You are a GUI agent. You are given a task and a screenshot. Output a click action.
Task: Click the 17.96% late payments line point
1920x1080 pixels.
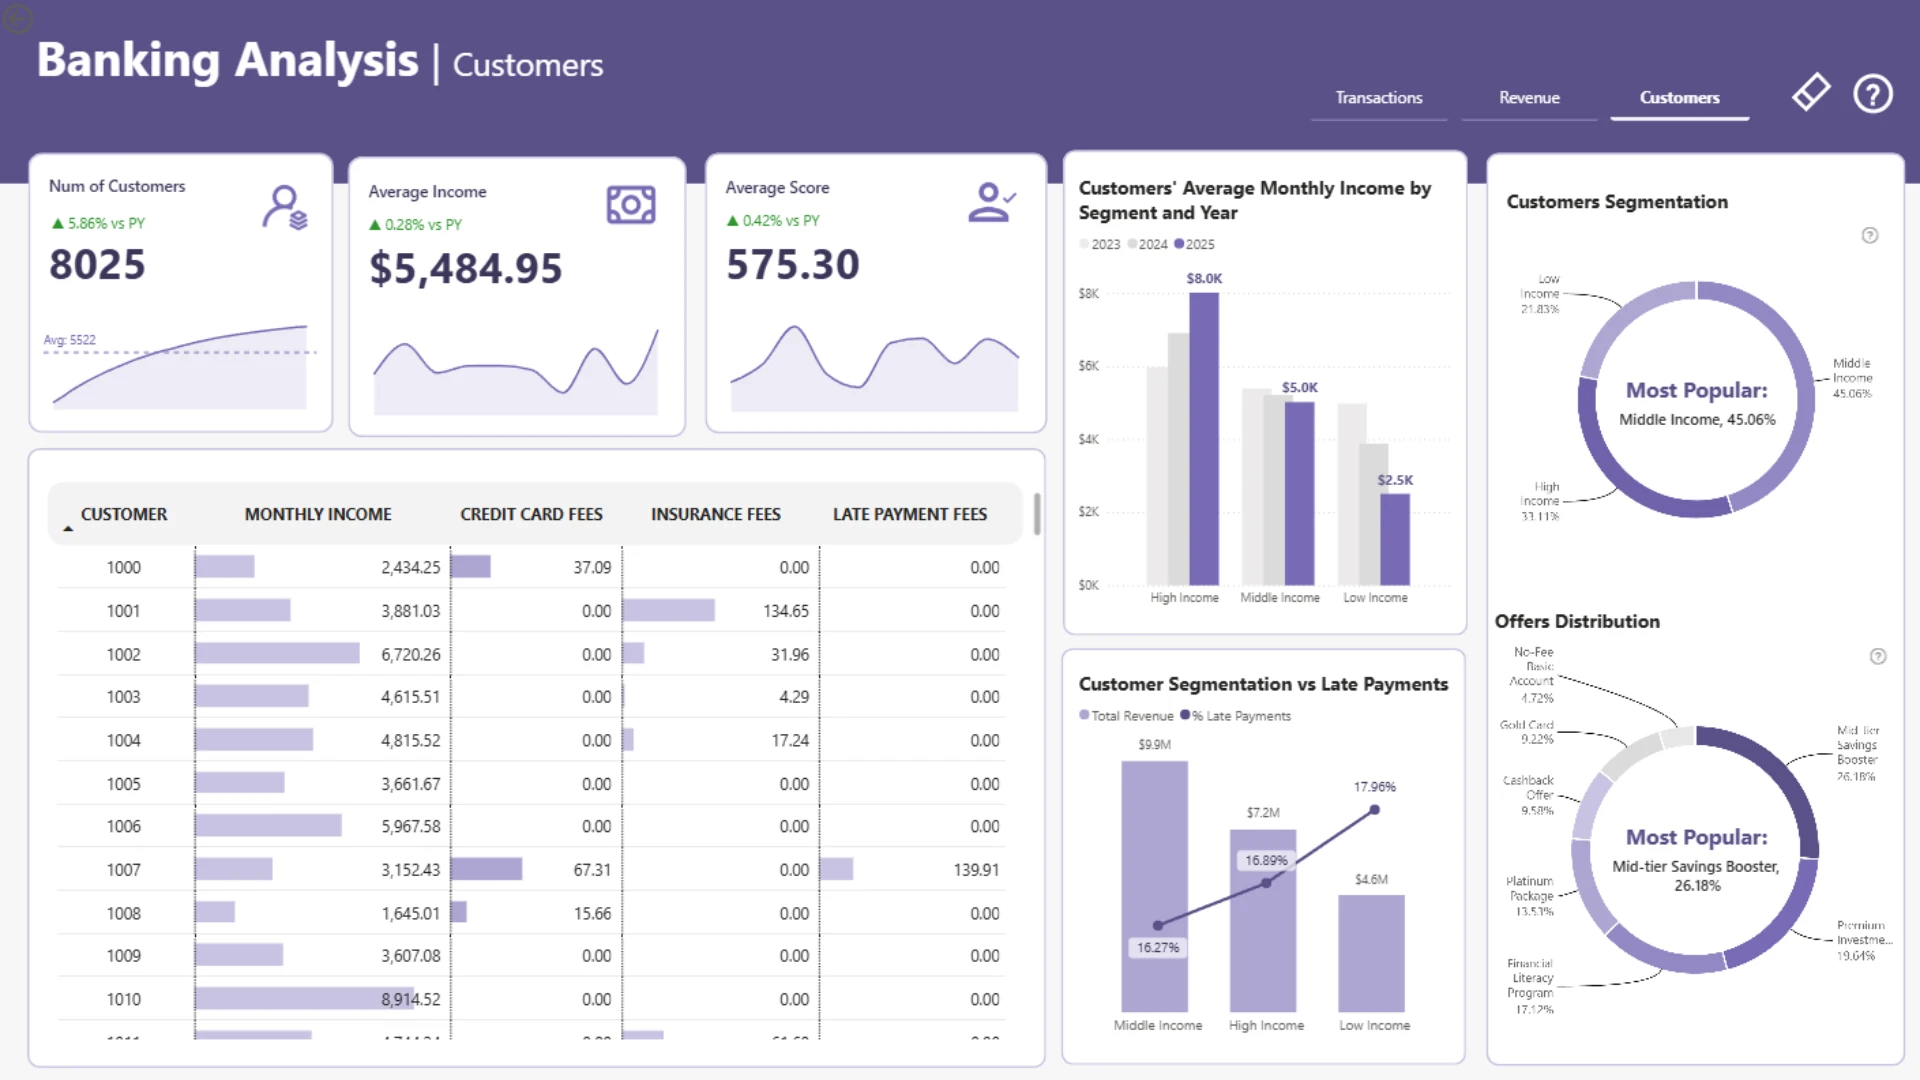(x=1375, y=810)
